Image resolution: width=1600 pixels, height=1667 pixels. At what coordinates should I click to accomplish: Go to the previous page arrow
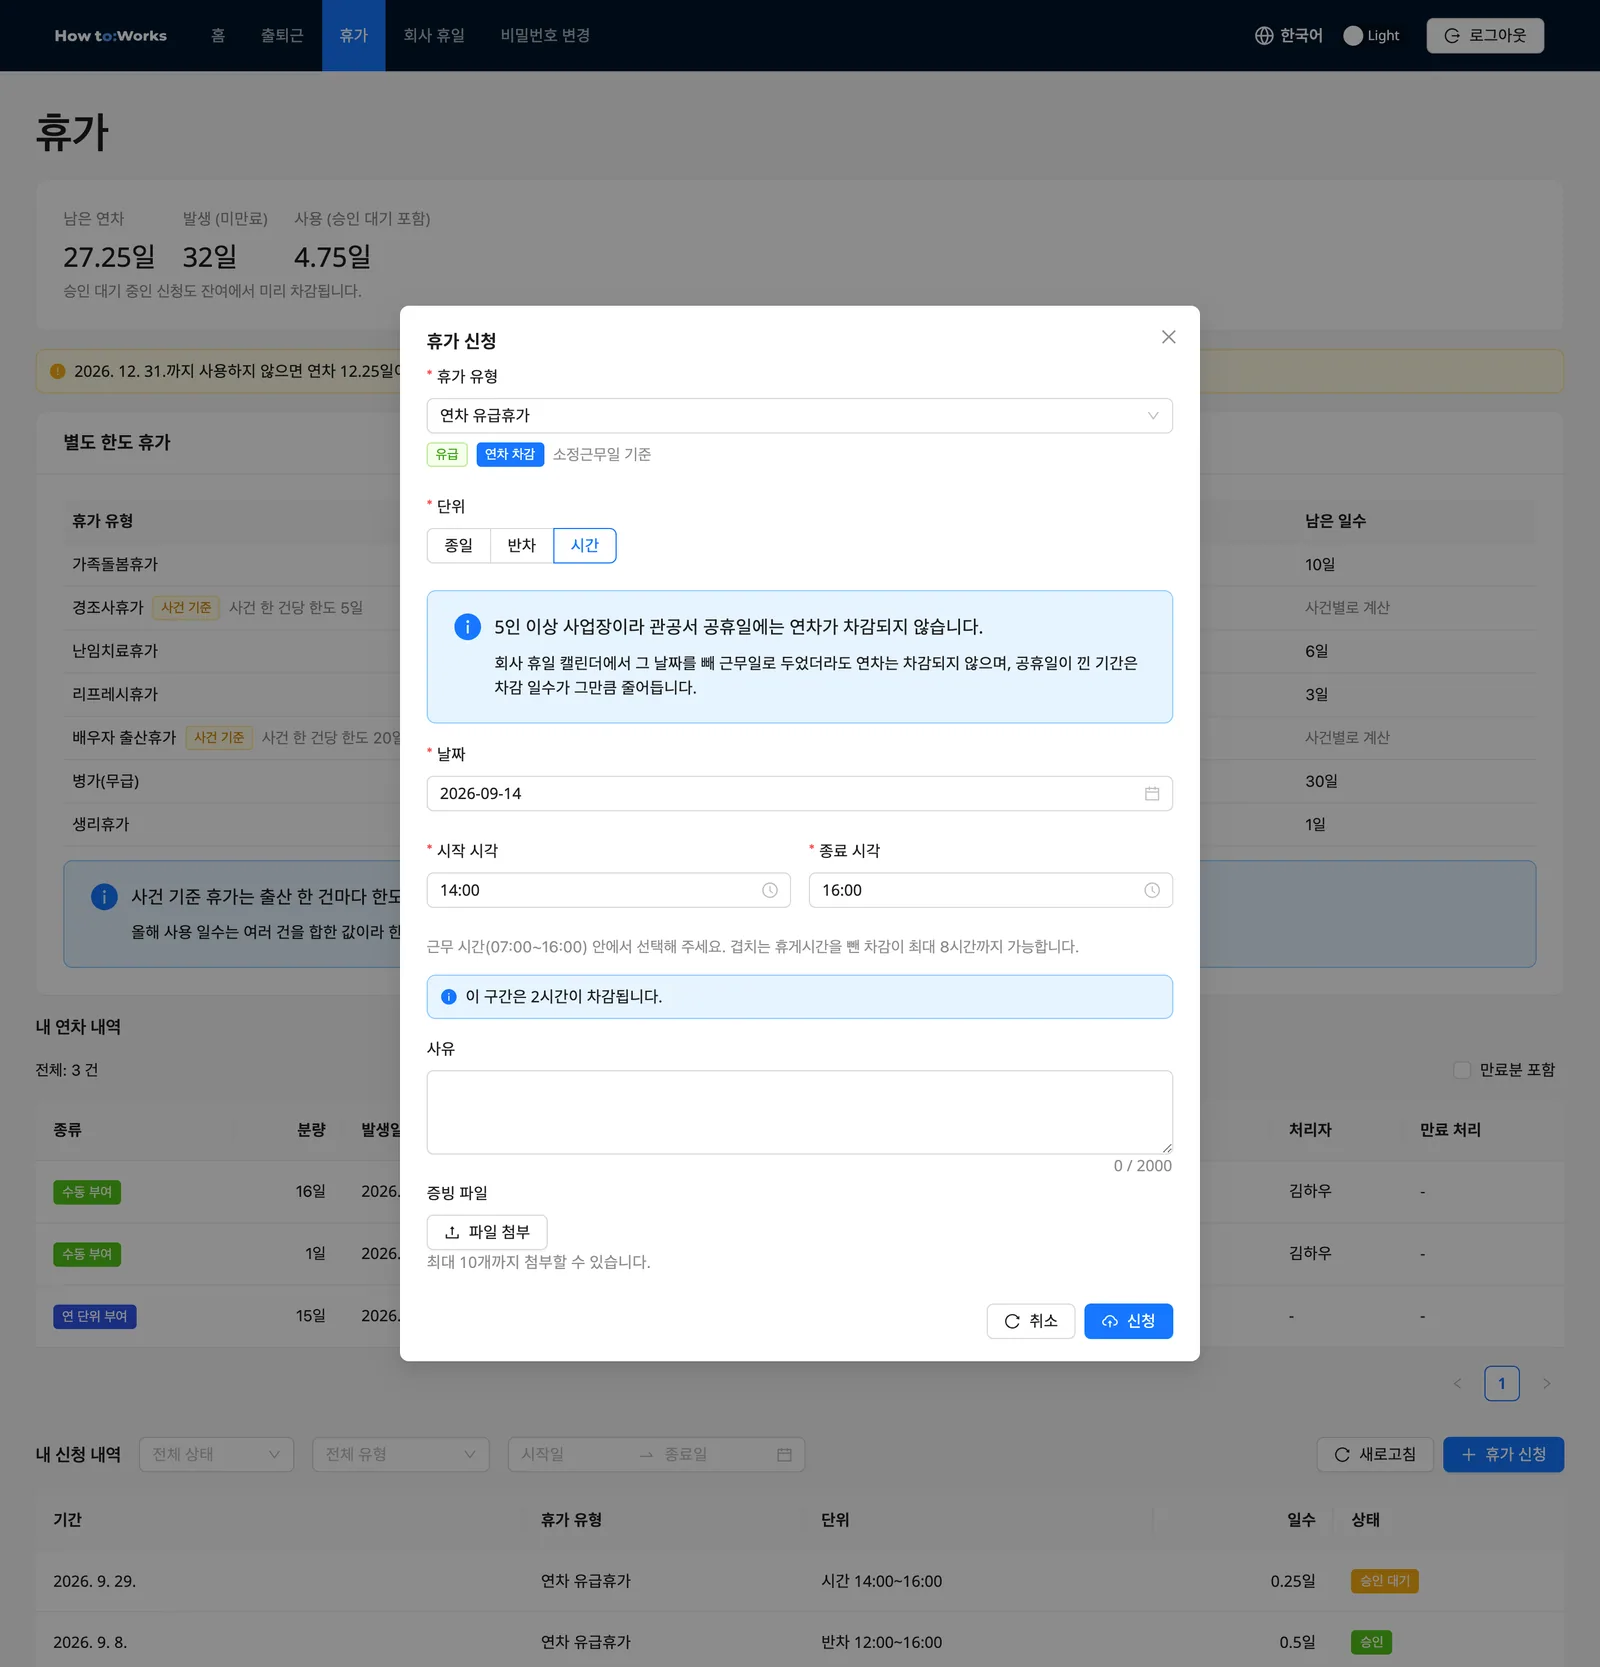pyautogui.click(x=1457, y=1384)
